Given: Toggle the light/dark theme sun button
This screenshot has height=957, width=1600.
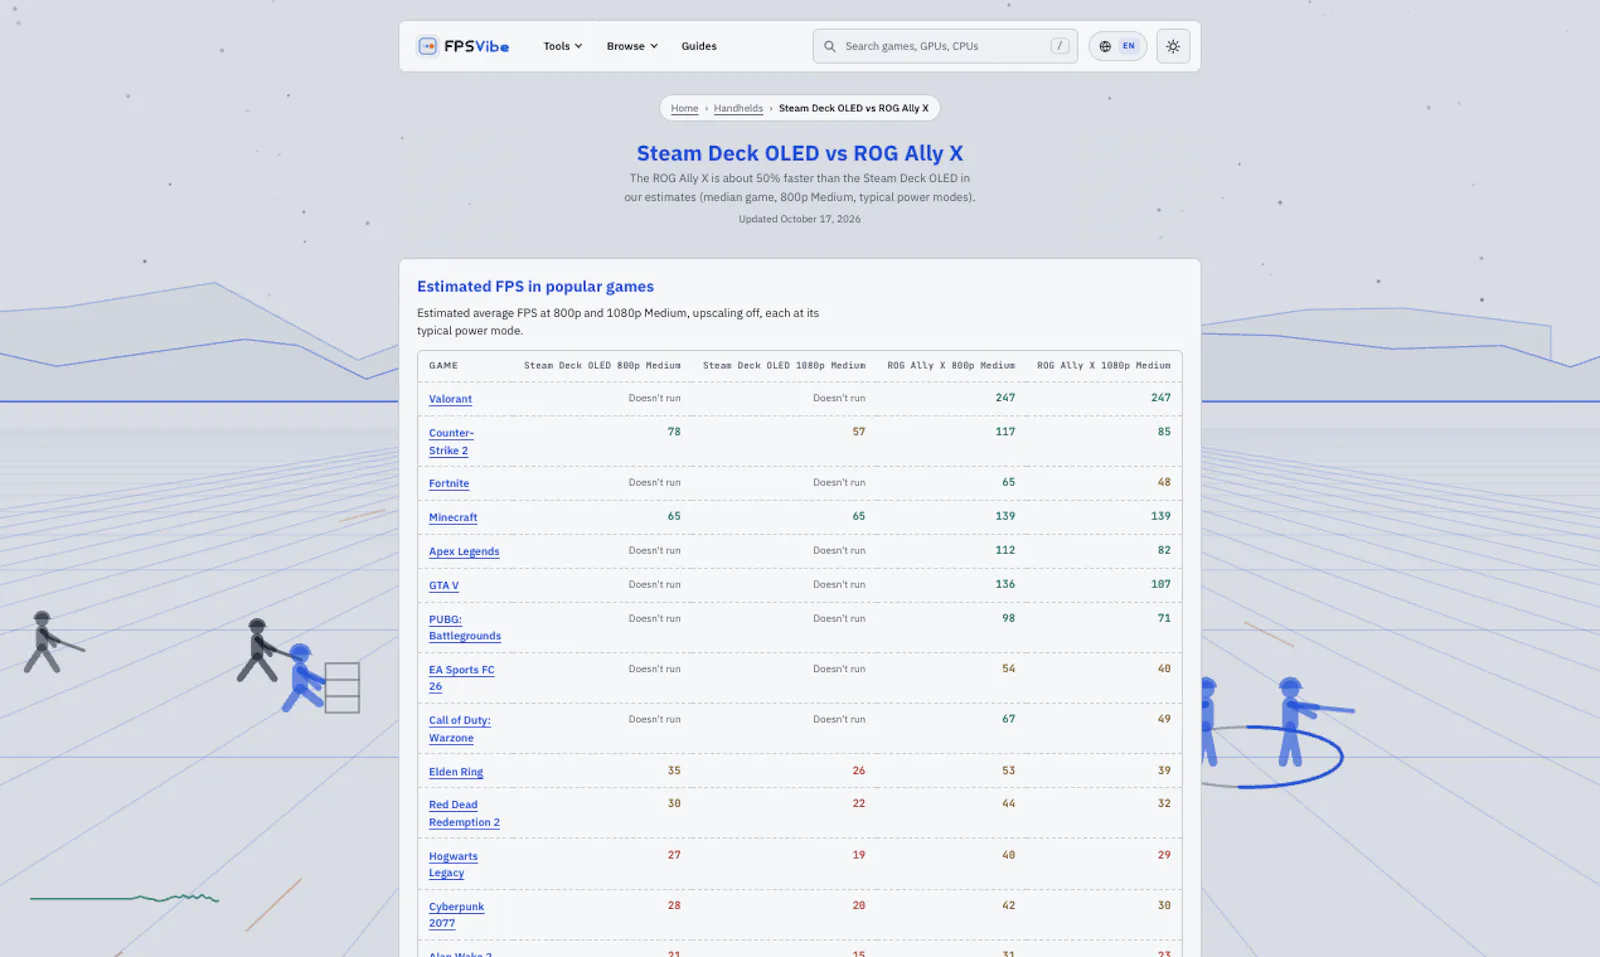Looking at the screenshot, I should click(x=1173, y=46).
